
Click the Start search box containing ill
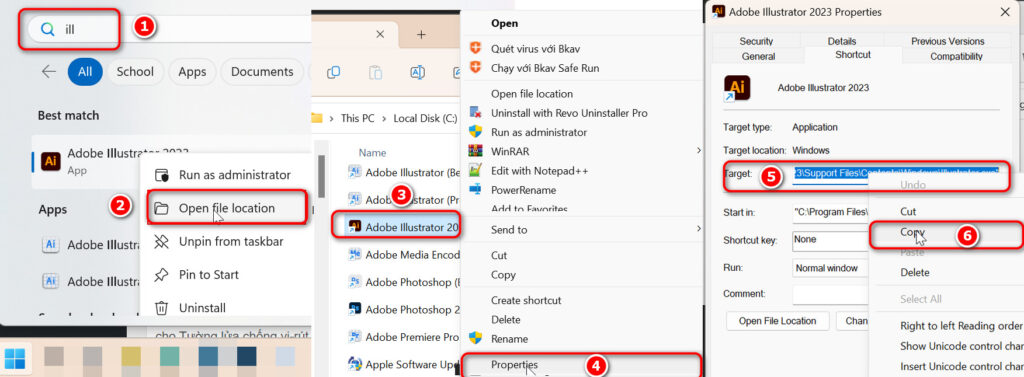tap(70, 30)
